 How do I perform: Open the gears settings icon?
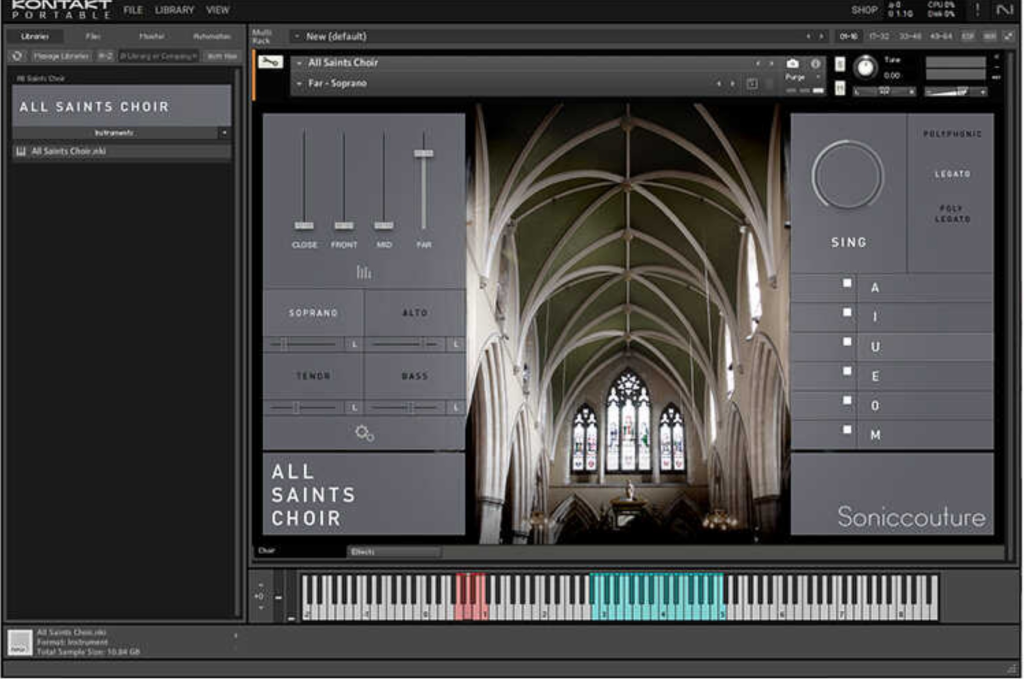364,433
